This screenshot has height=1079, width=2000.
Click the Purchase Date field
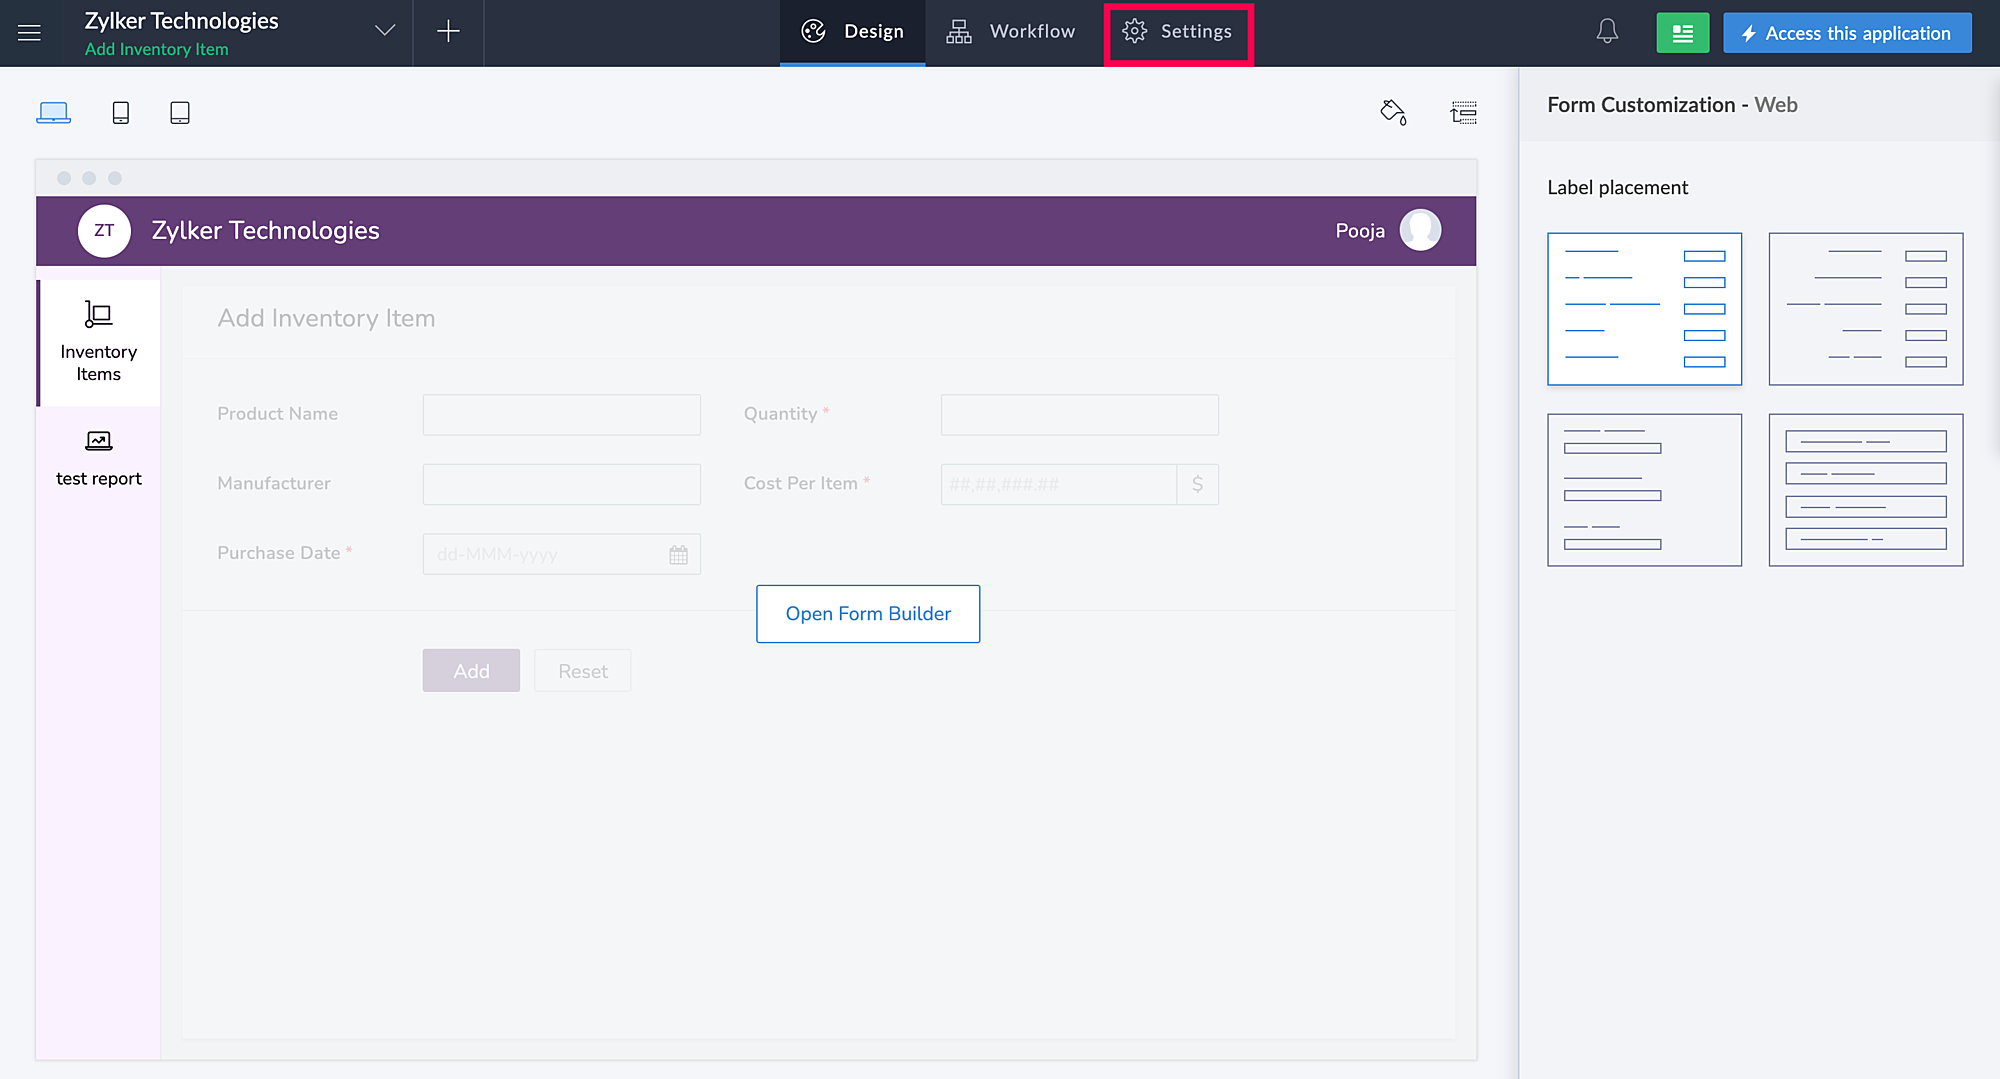[x=562, y=554]
